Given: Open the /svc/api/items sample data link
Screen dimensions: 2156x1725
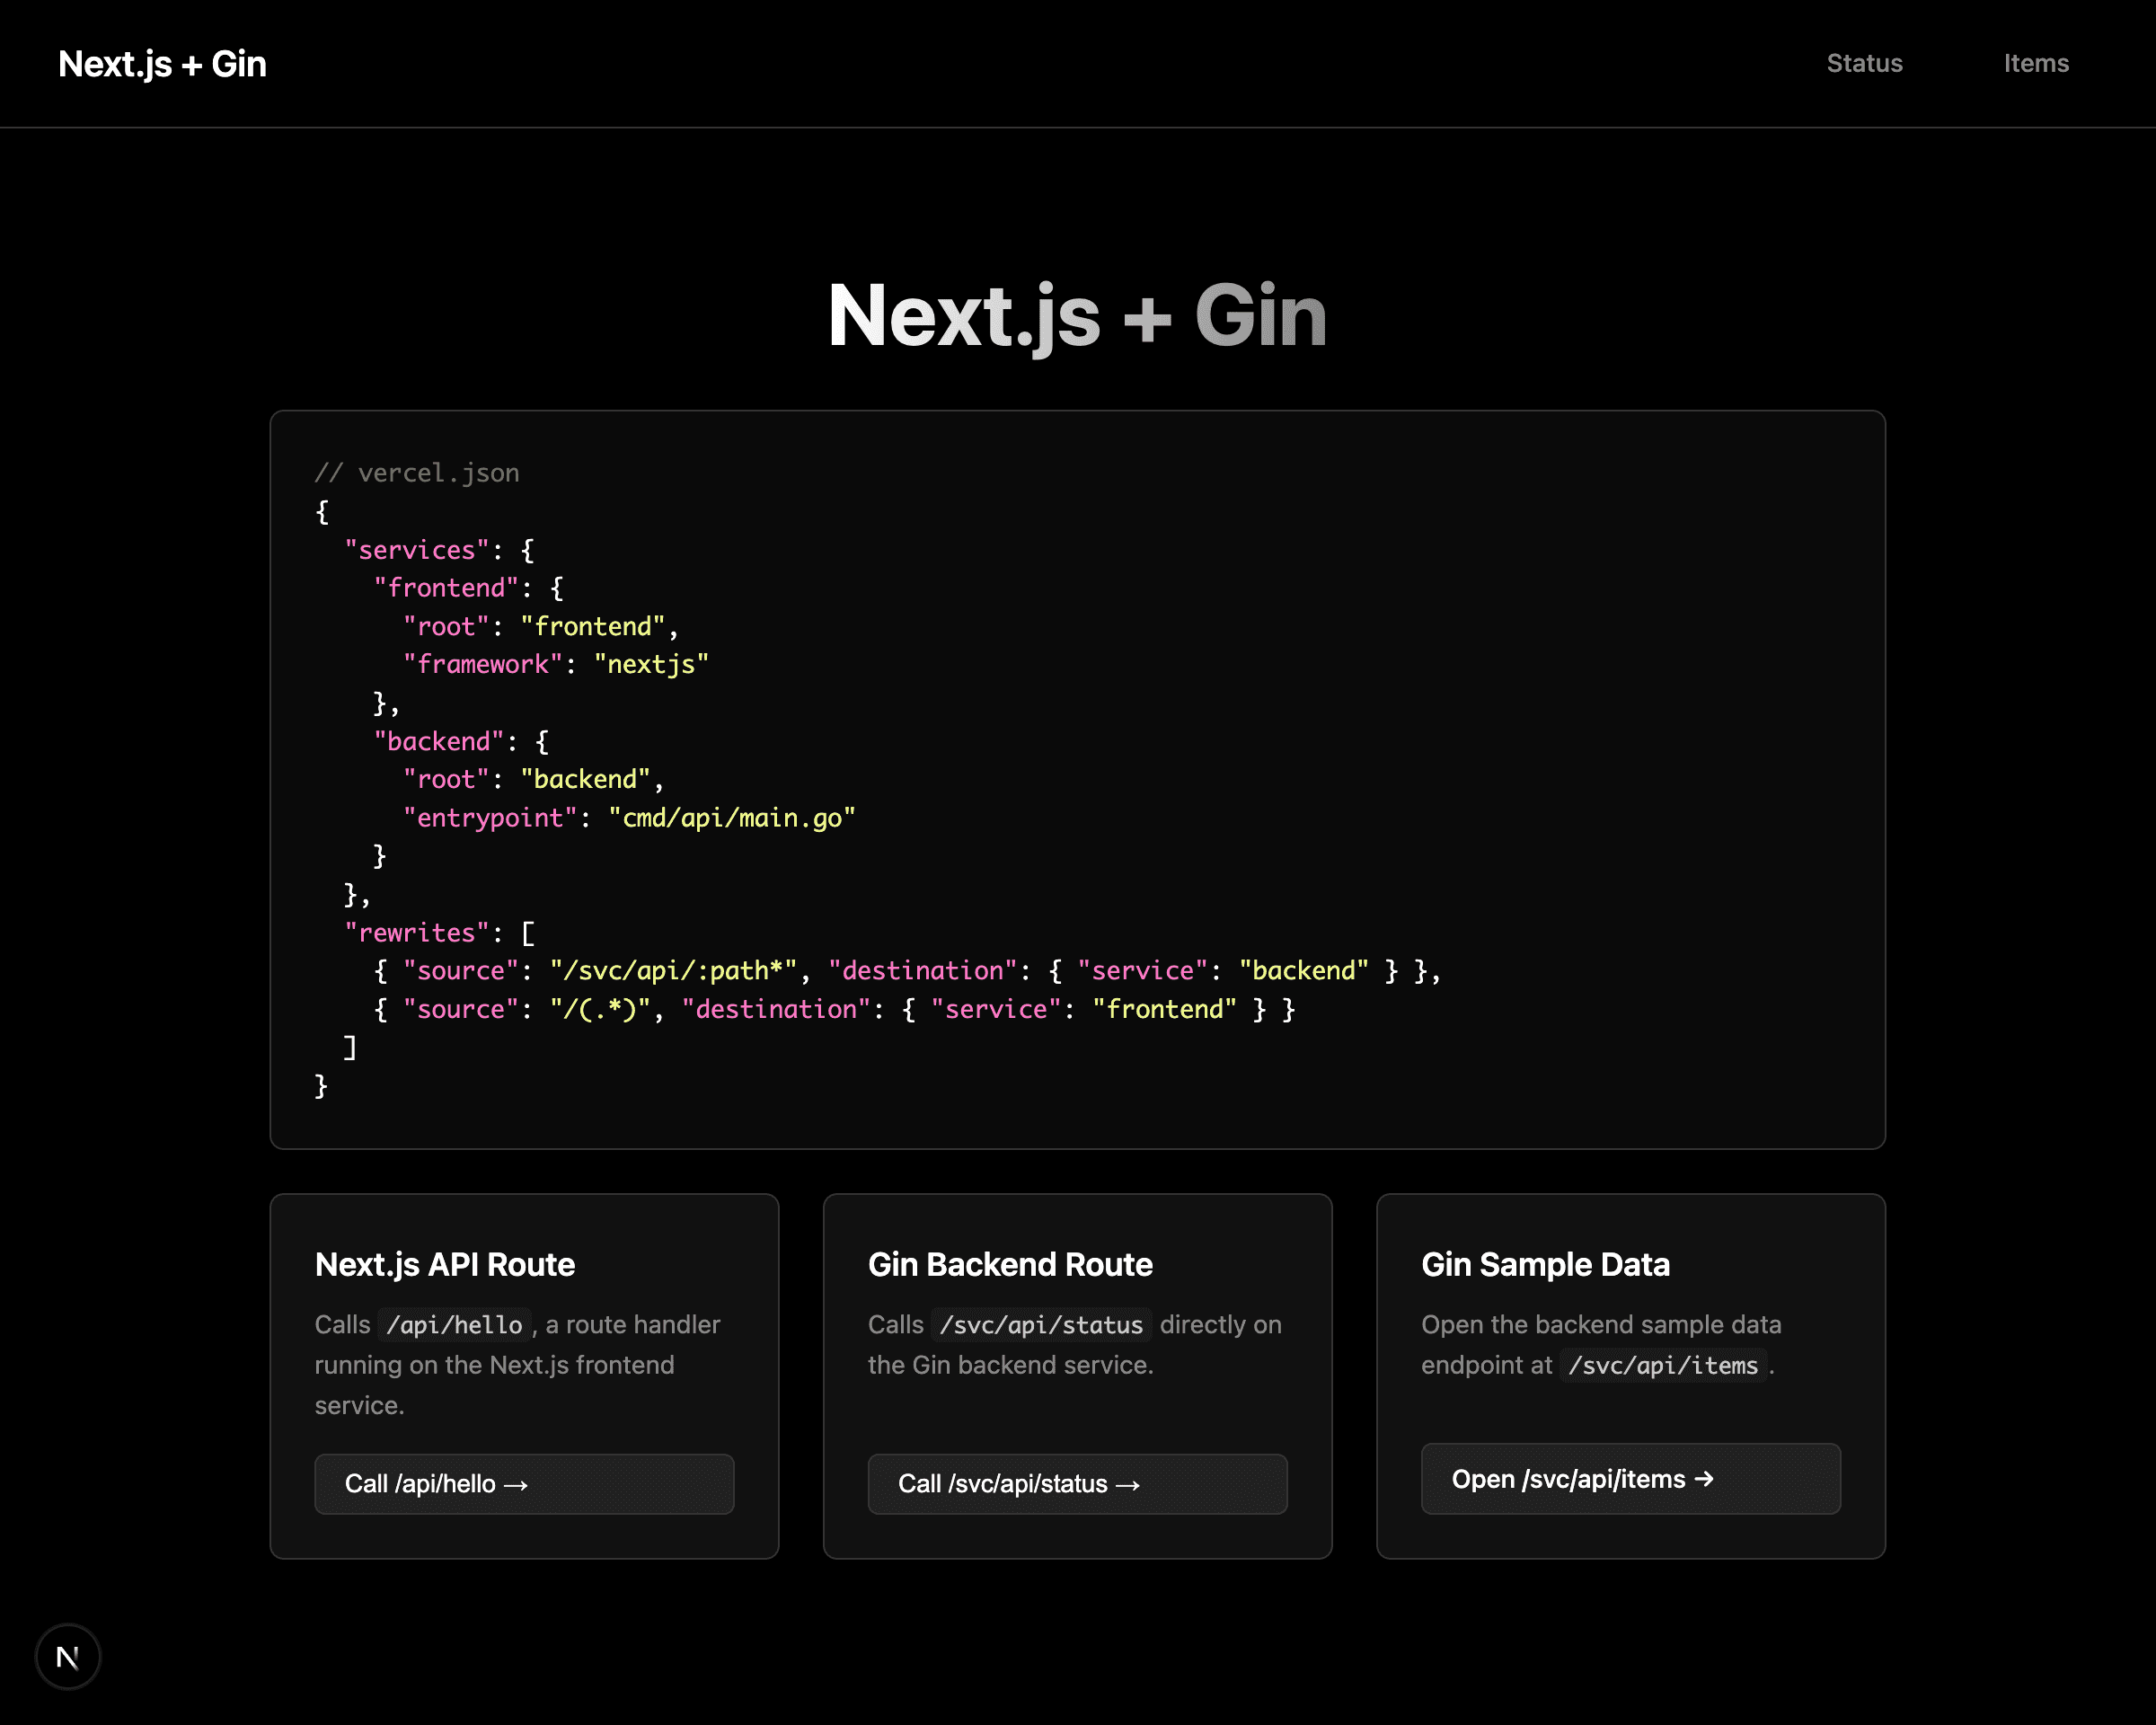Looking at the screenshot, I should [1630, 1479].
